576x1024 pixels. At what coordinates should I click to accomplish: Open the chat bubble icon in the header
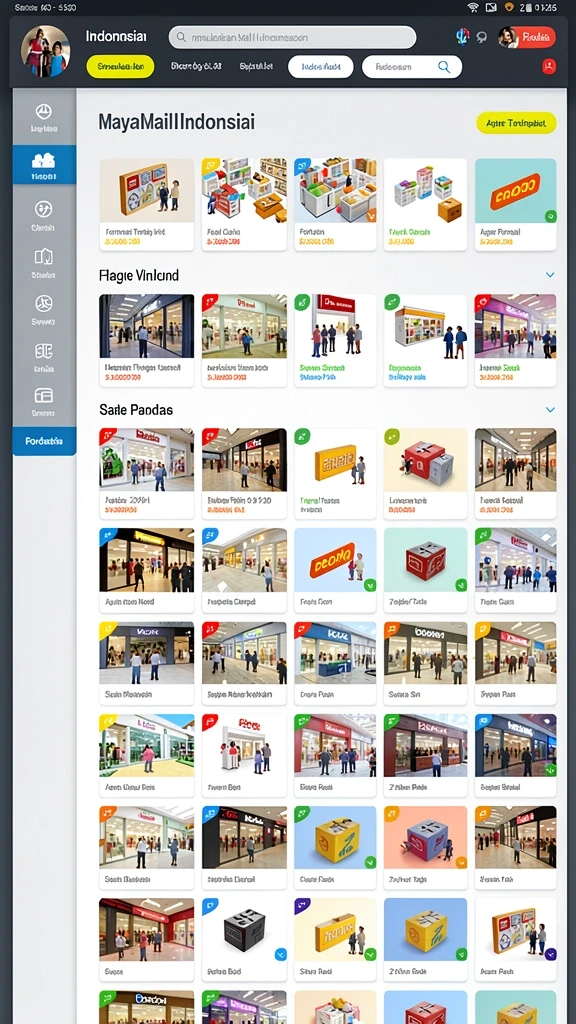tap(483, 37)
